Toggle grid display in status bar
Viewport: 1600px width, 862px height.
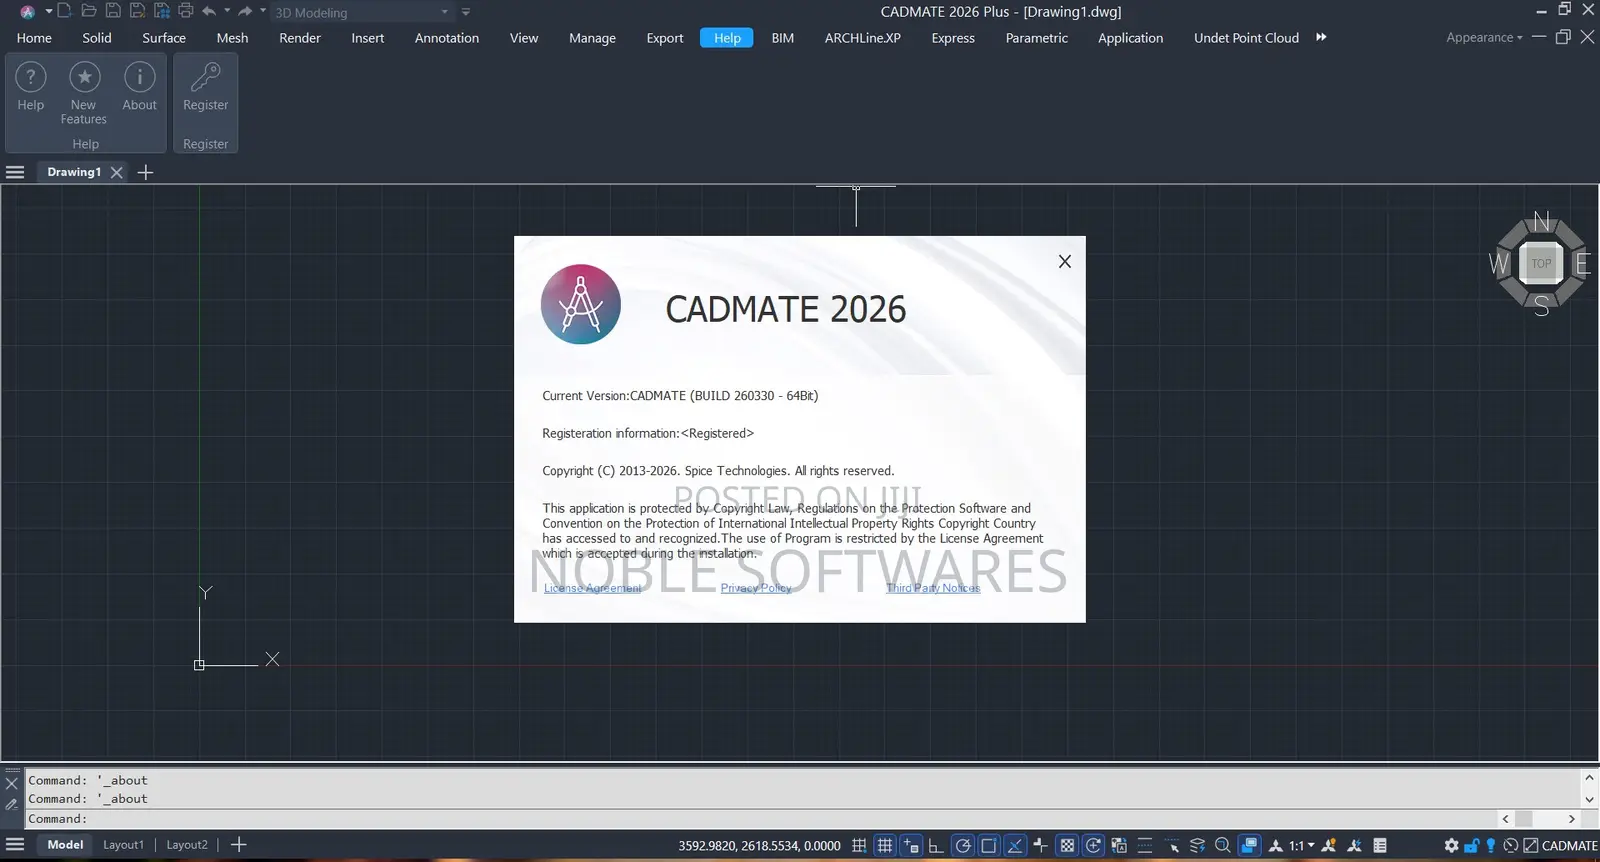(885, 845)
